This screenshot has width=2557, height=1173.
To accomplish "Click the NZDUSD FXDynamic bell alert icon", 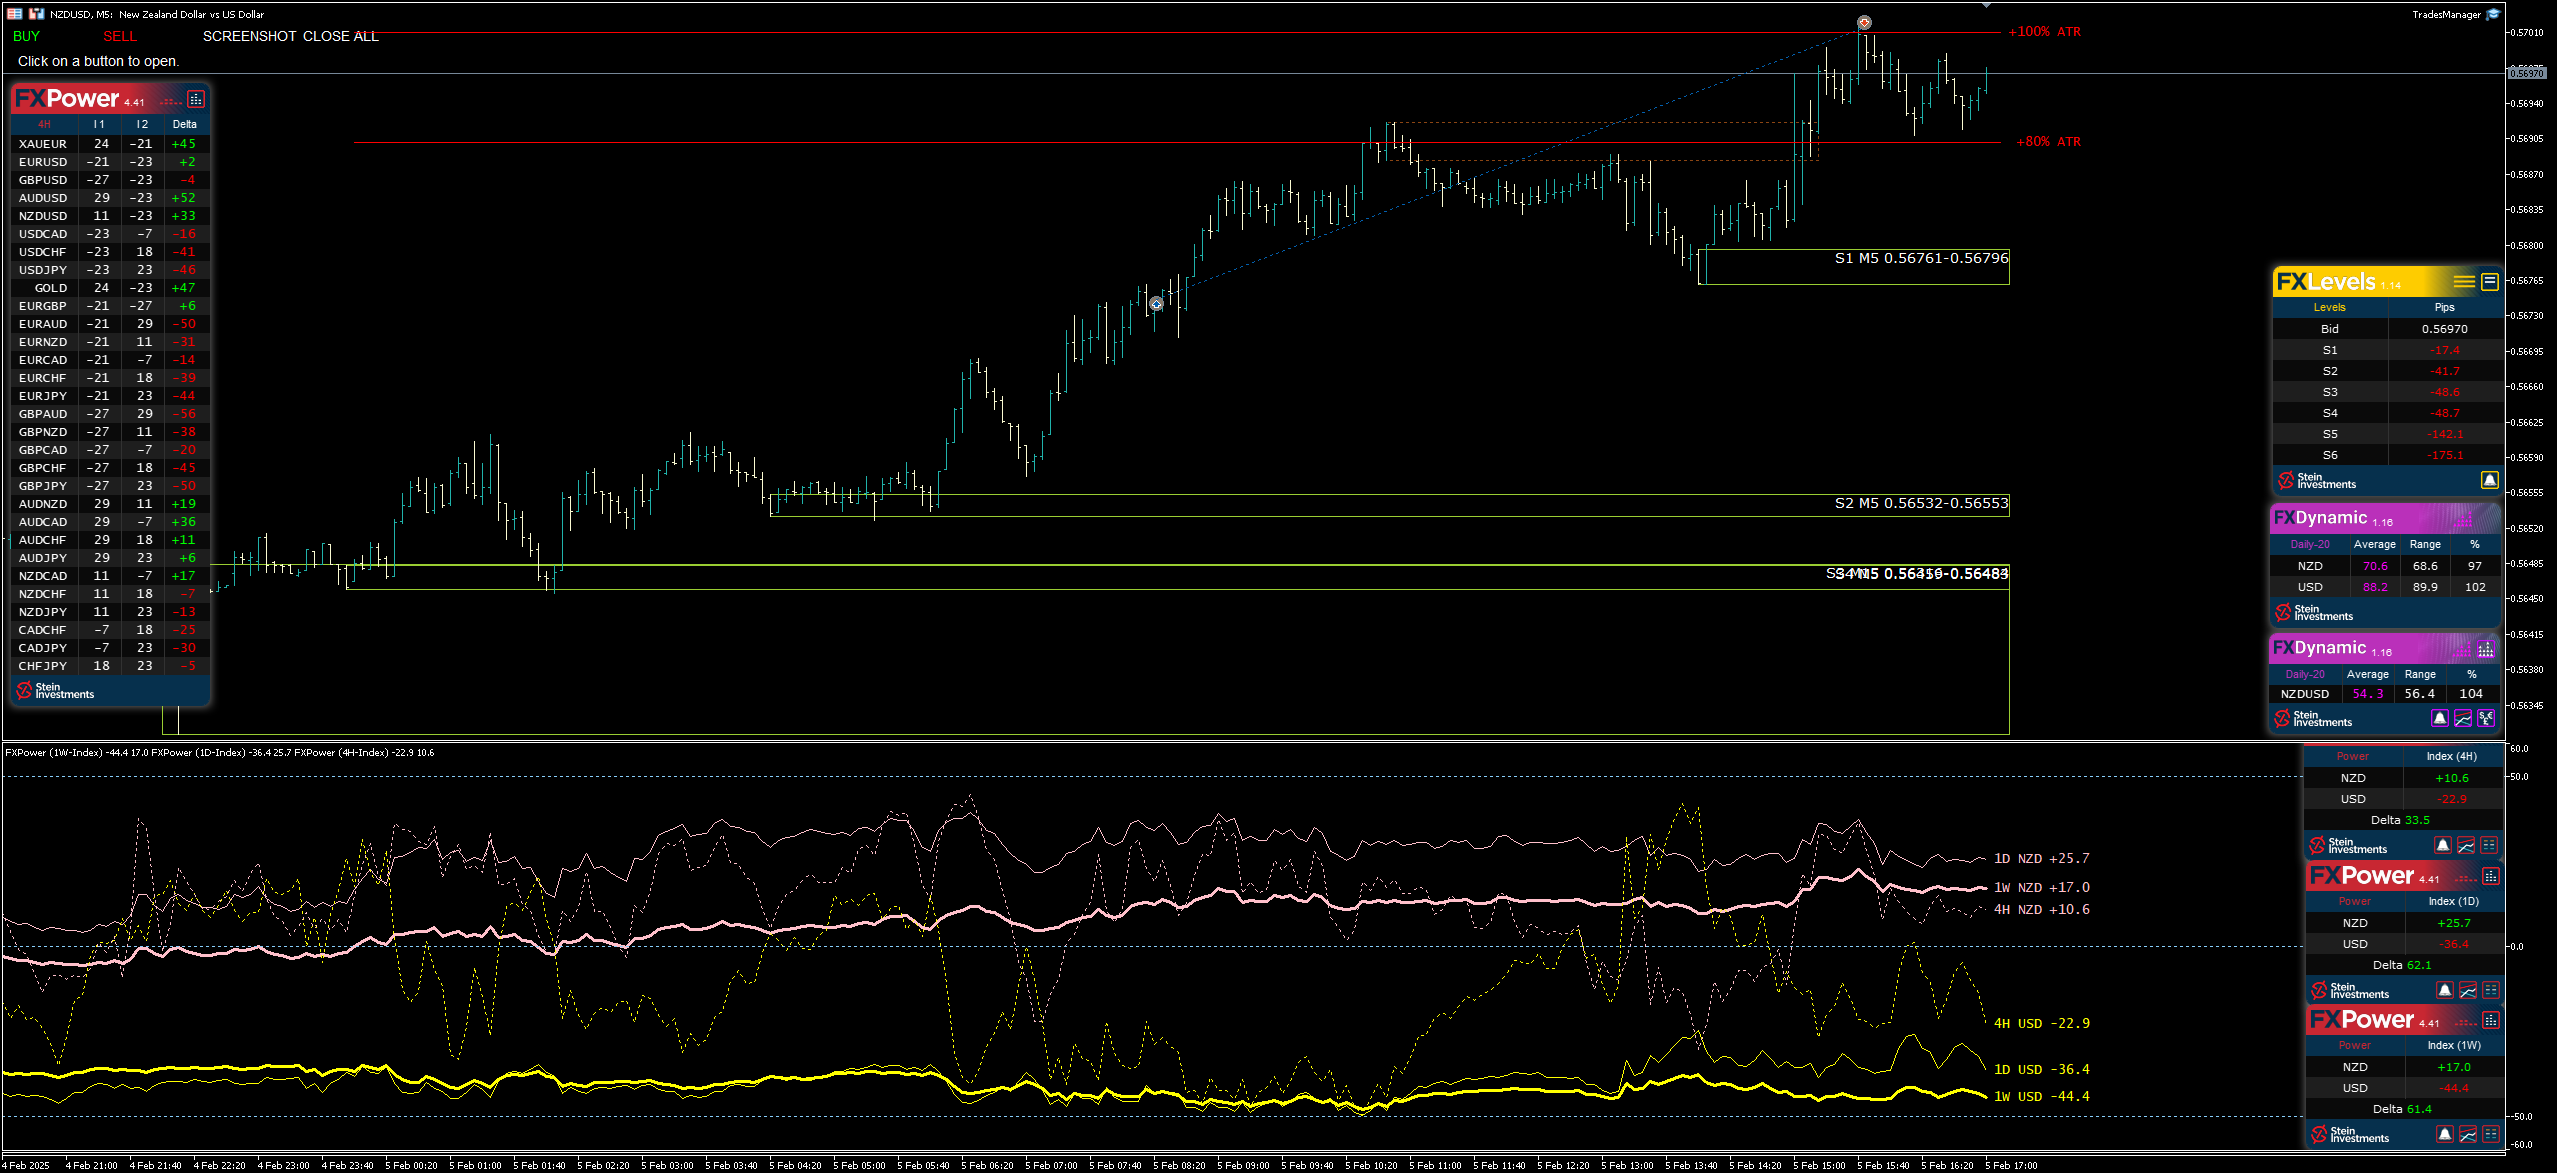I will (x=2440, y=719).
